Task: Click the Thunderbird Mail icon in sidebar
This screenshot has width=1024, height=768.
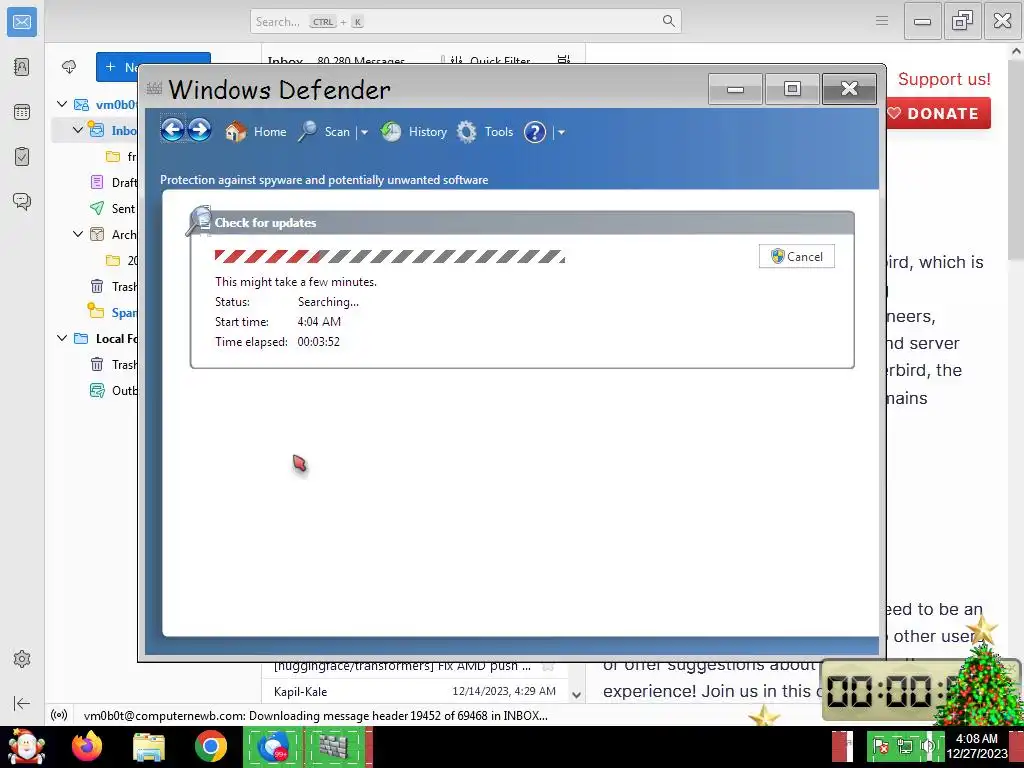Action: [x=22, y=22]
